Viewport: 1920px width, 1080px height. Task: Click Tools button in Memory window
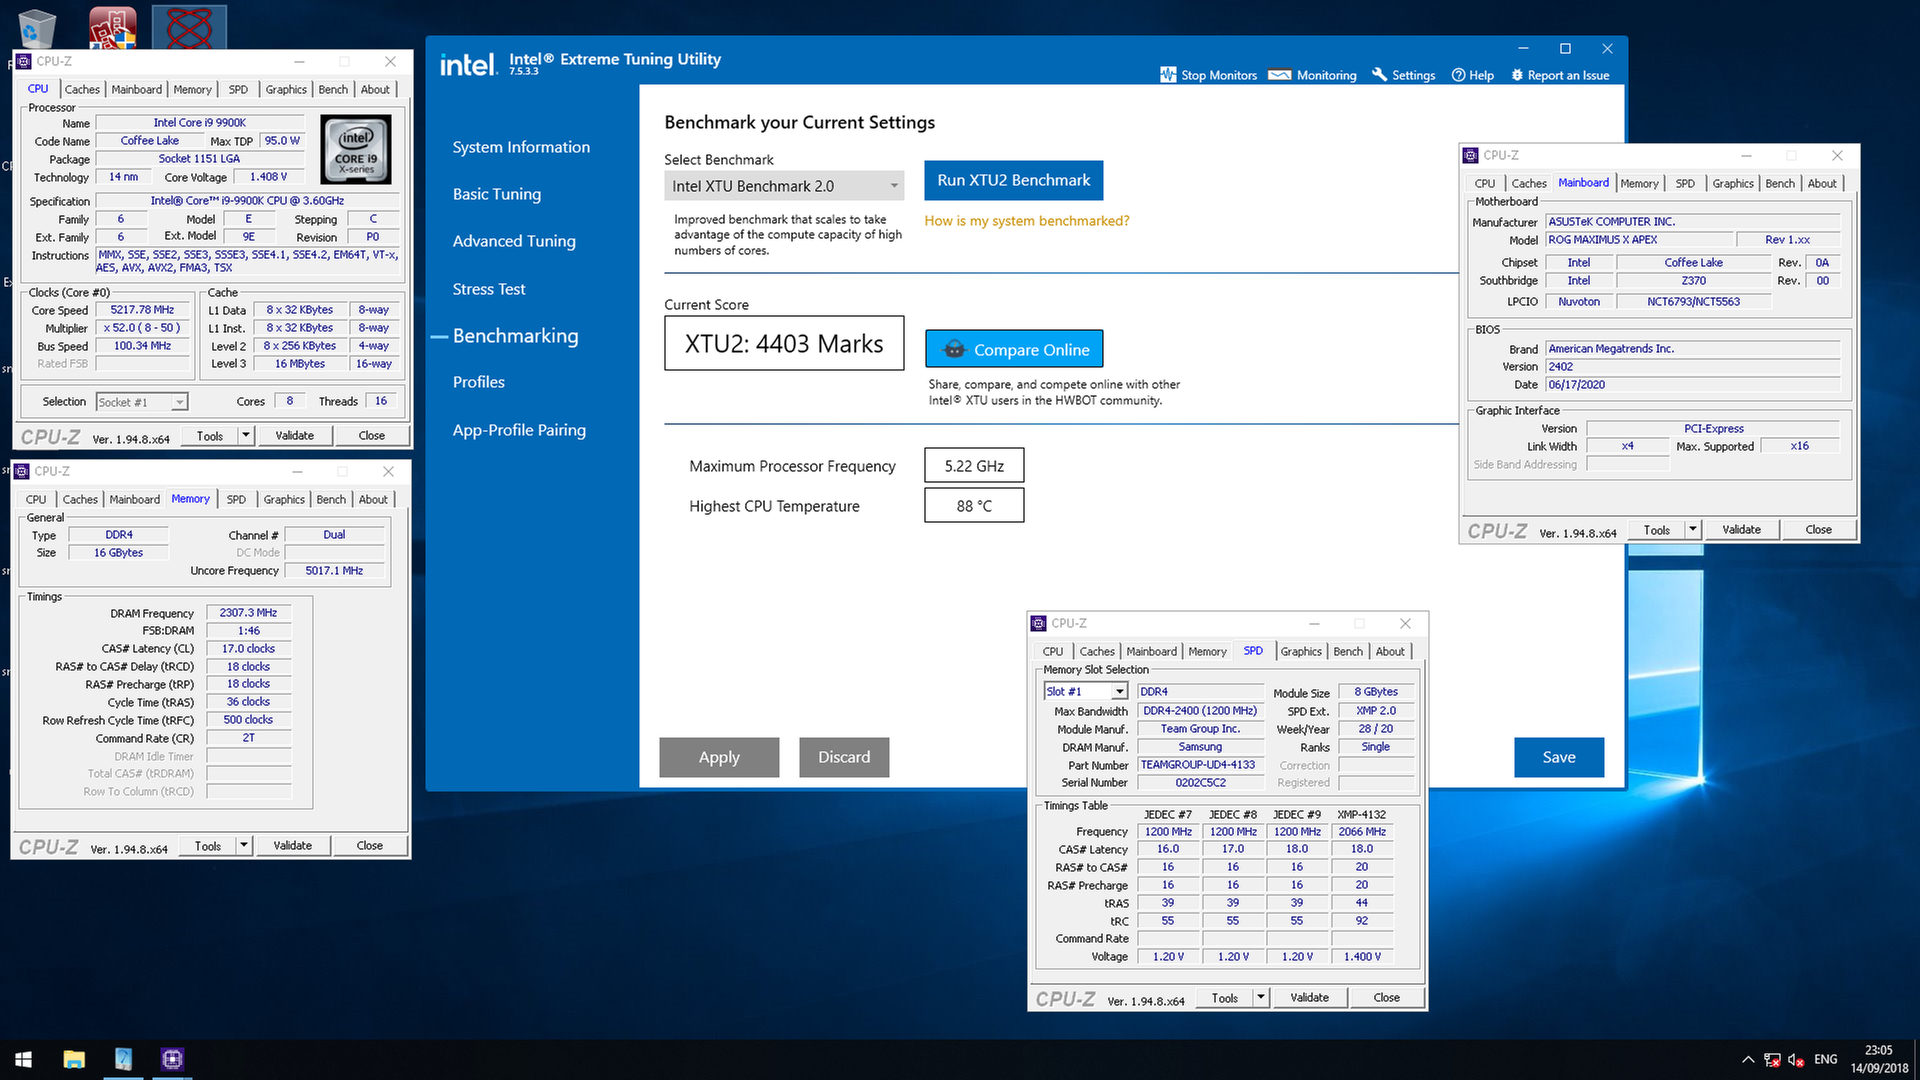tap(208, 846)
